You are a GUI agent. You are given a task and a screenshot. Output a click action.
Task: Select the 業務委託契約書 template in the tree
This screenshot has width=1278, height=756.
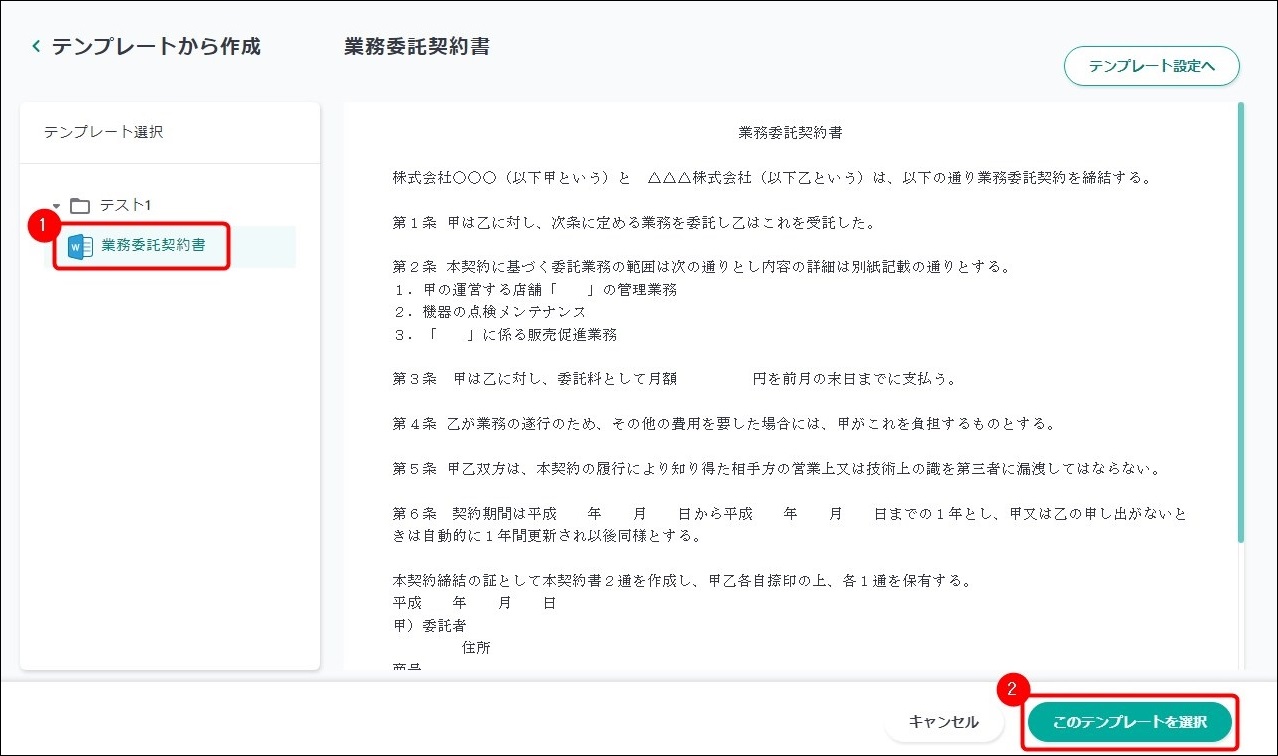[153, 245]
